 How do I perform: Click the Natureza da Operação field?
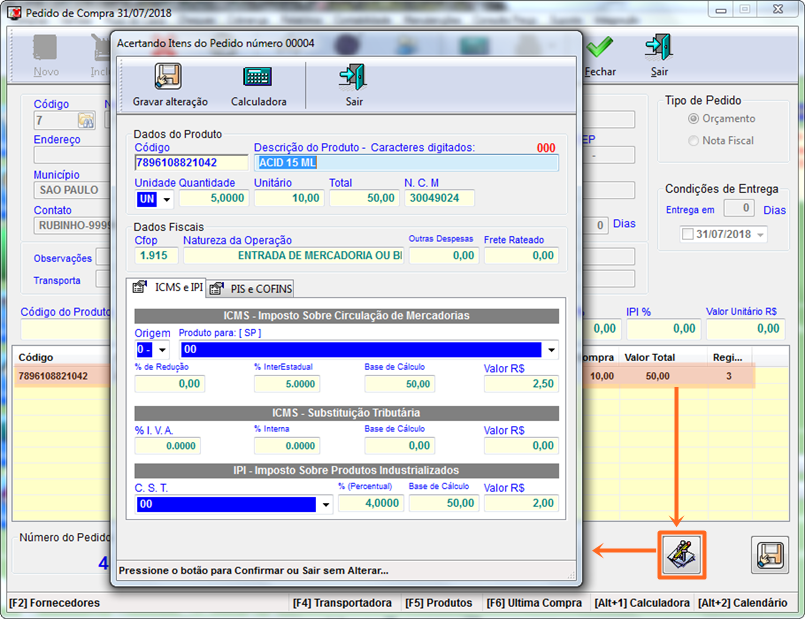click(294, 256)
